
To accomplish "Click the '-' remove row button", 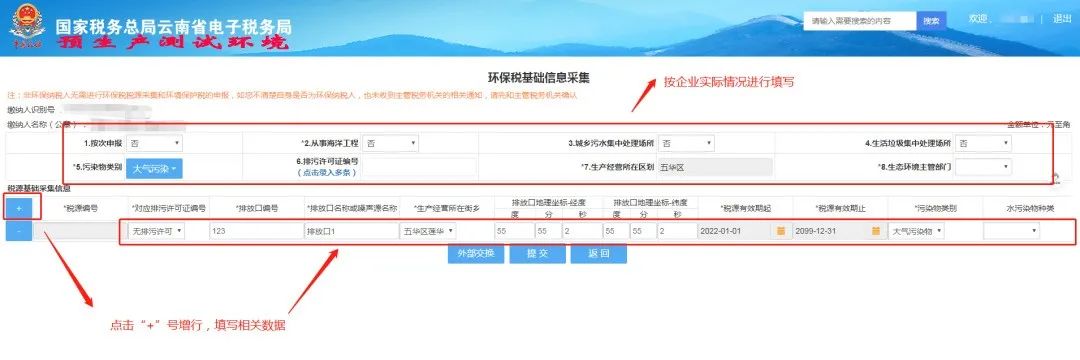I will pos(19,231).
